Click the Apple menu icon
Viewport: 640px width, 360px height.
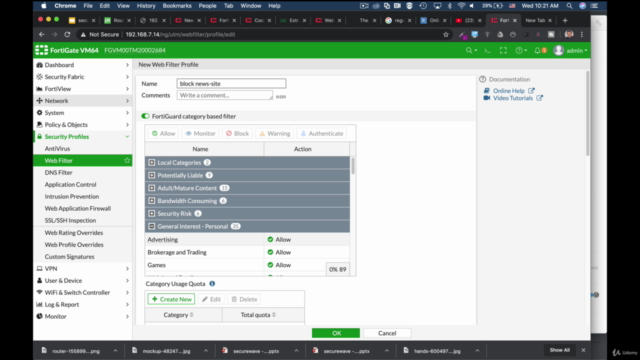(x=44, y=6)
